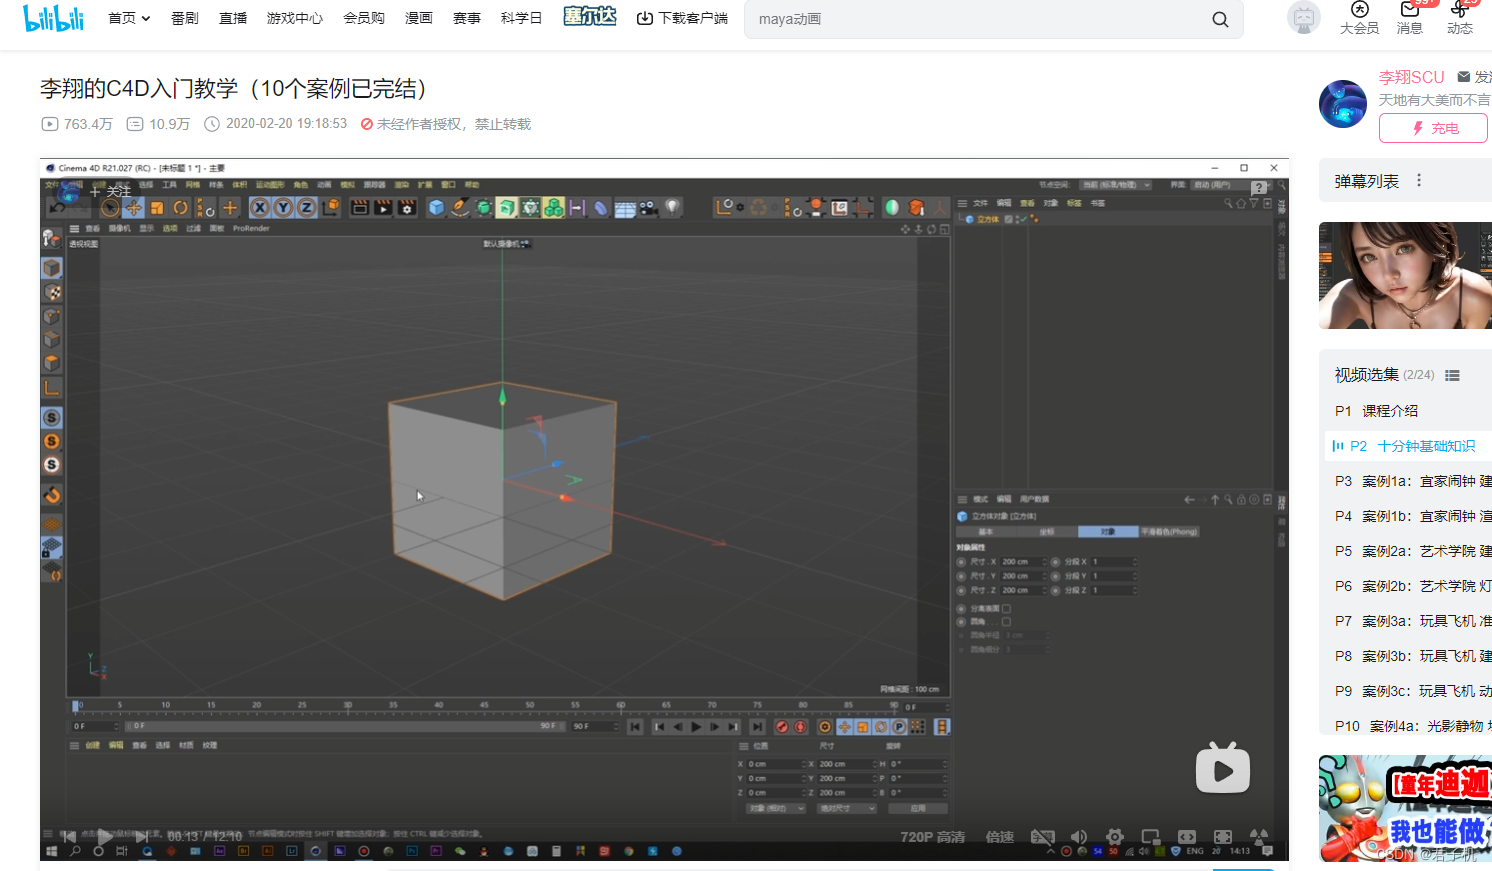Open the 赛事 nav item
Screen dimensions: 1492x871
[x=467, y=18]
